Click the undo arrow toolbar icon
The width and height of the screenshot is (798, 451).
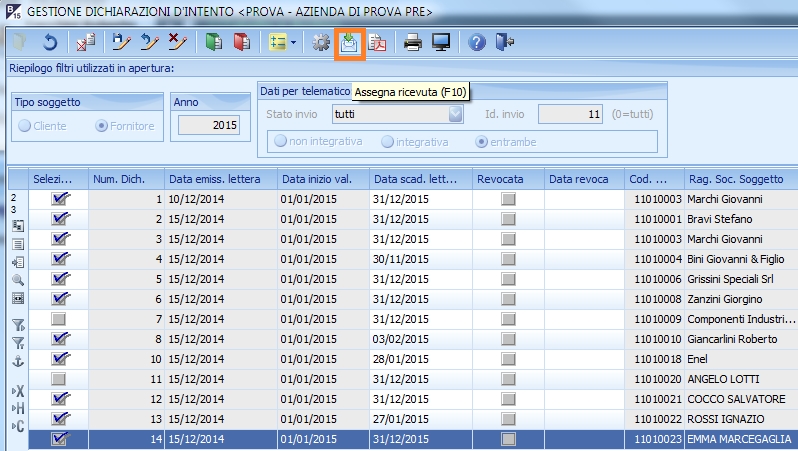tap(49, 42)
